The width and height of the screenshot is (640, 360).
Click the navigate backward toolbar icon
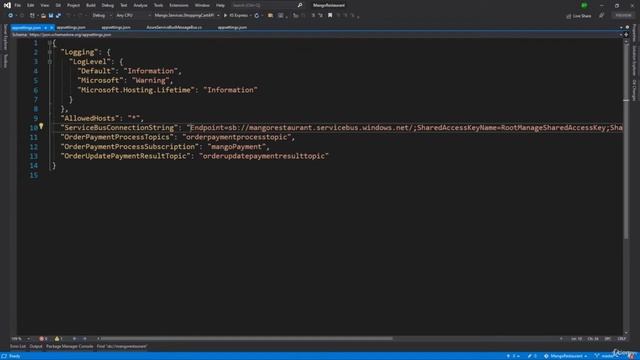tap(10, 16)
